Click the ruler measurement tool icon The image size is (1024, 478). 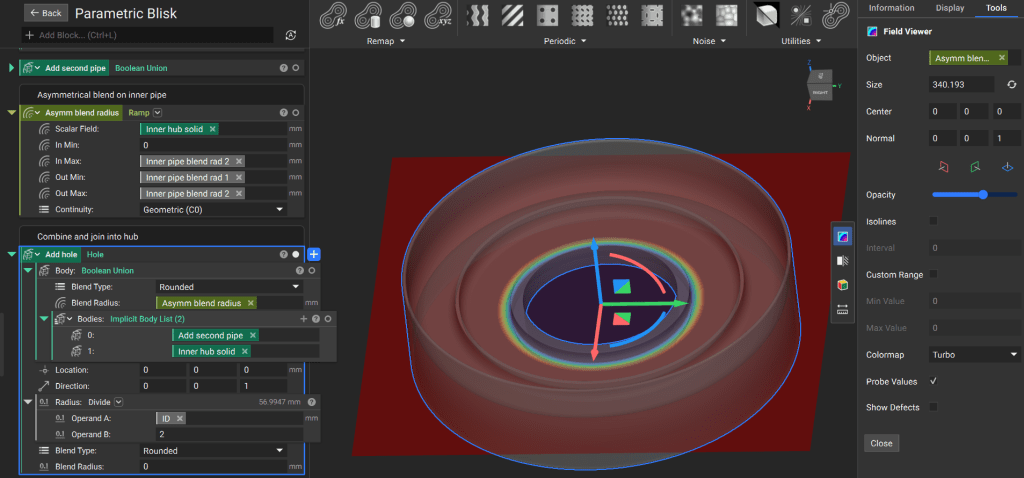[x=843, y=309]
